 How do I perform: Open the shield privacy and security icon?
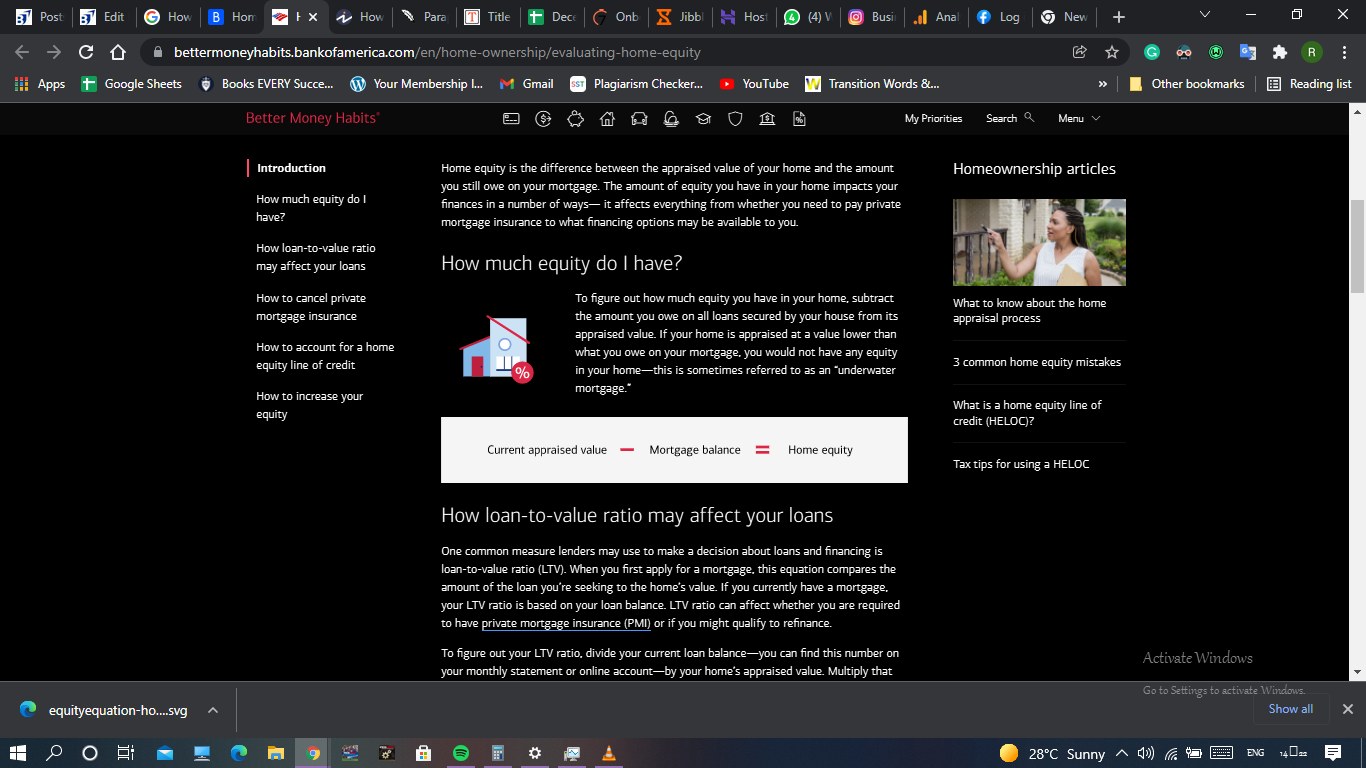pos(735,119)
